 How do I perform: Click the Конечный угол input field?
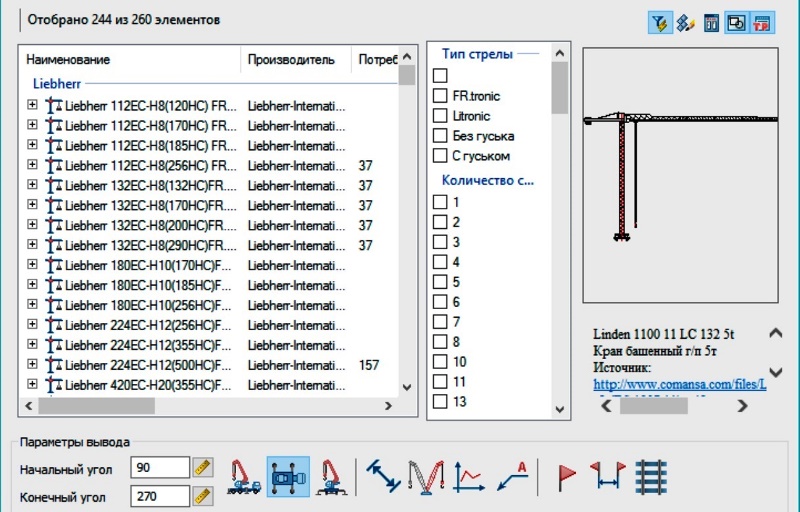160,496
